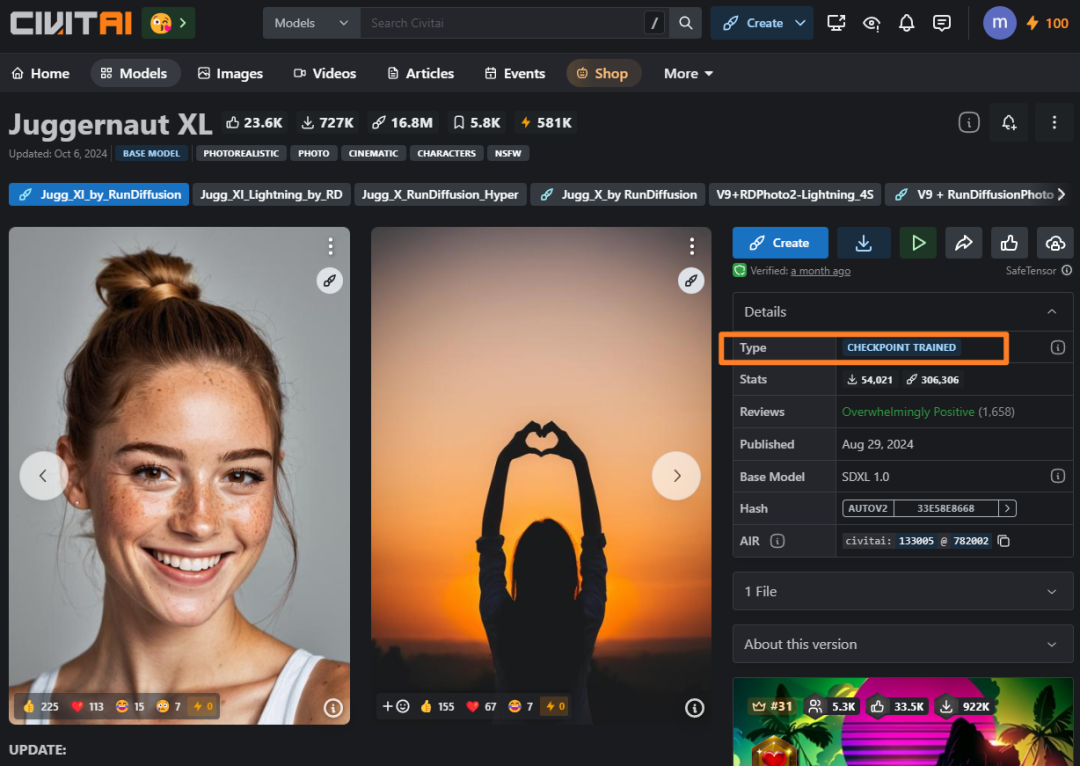This screenshot has height=766, width=1080.
Task: Click the Civitai logo
Action: (71, 23)
